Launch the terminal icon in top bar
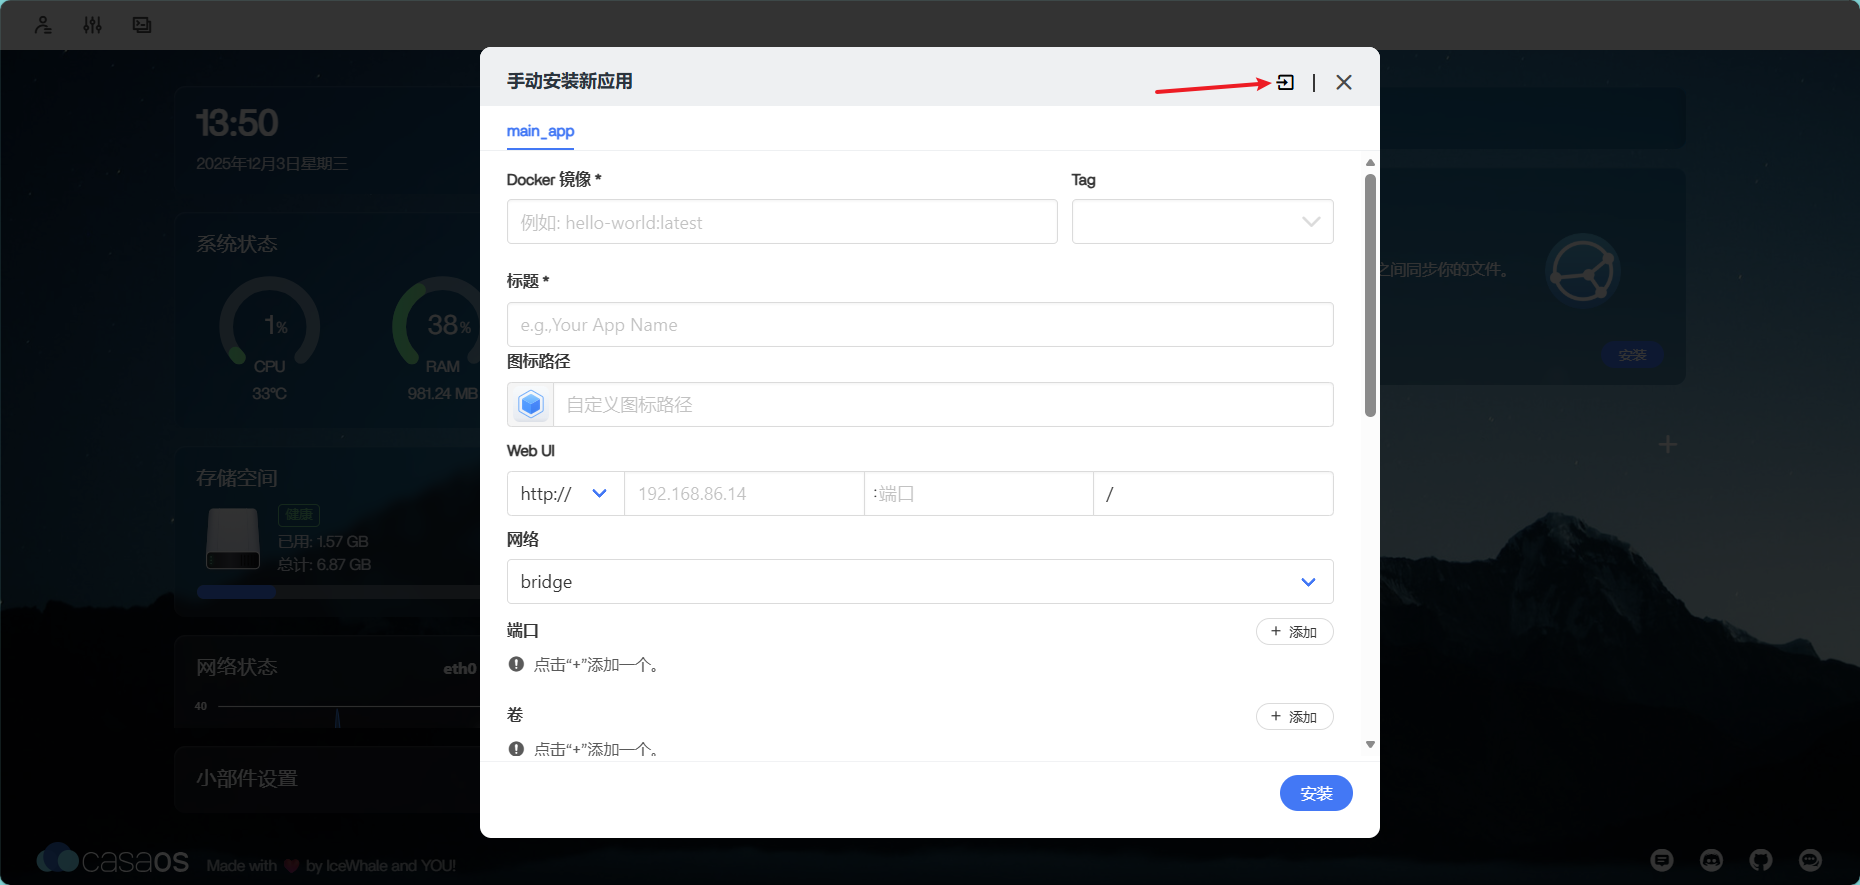1860x885 pixels. (x=142, y=25)
